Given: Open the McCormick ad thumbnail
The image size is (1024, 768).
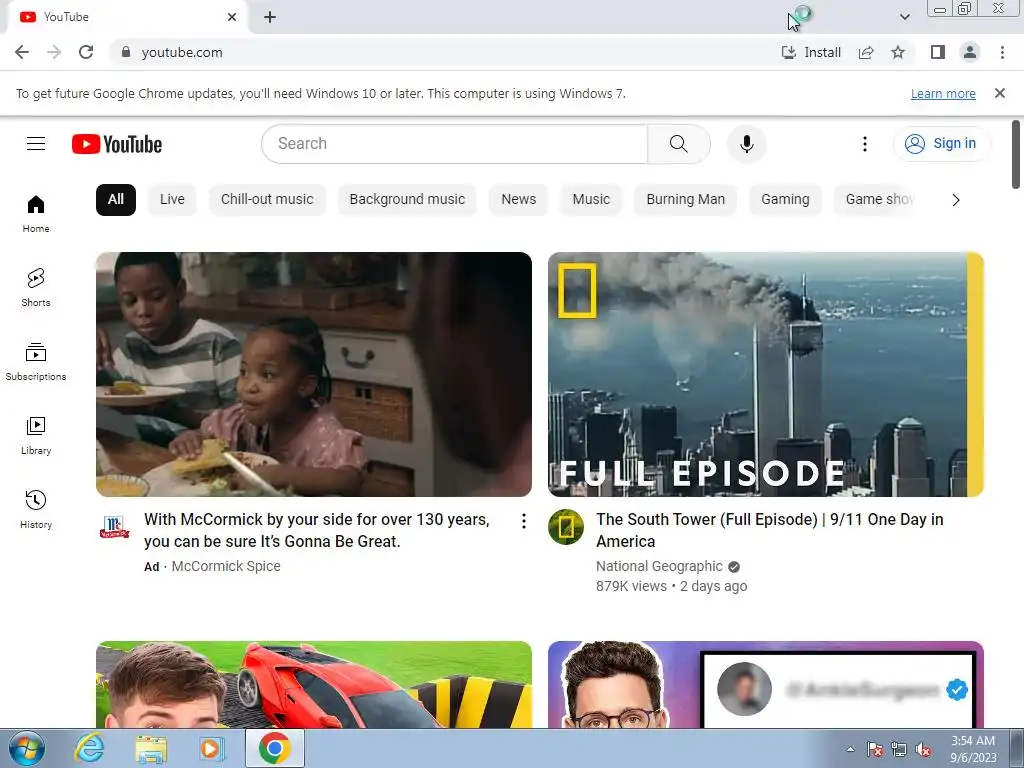Looking at the screenshot, I should tap(314, 374).
